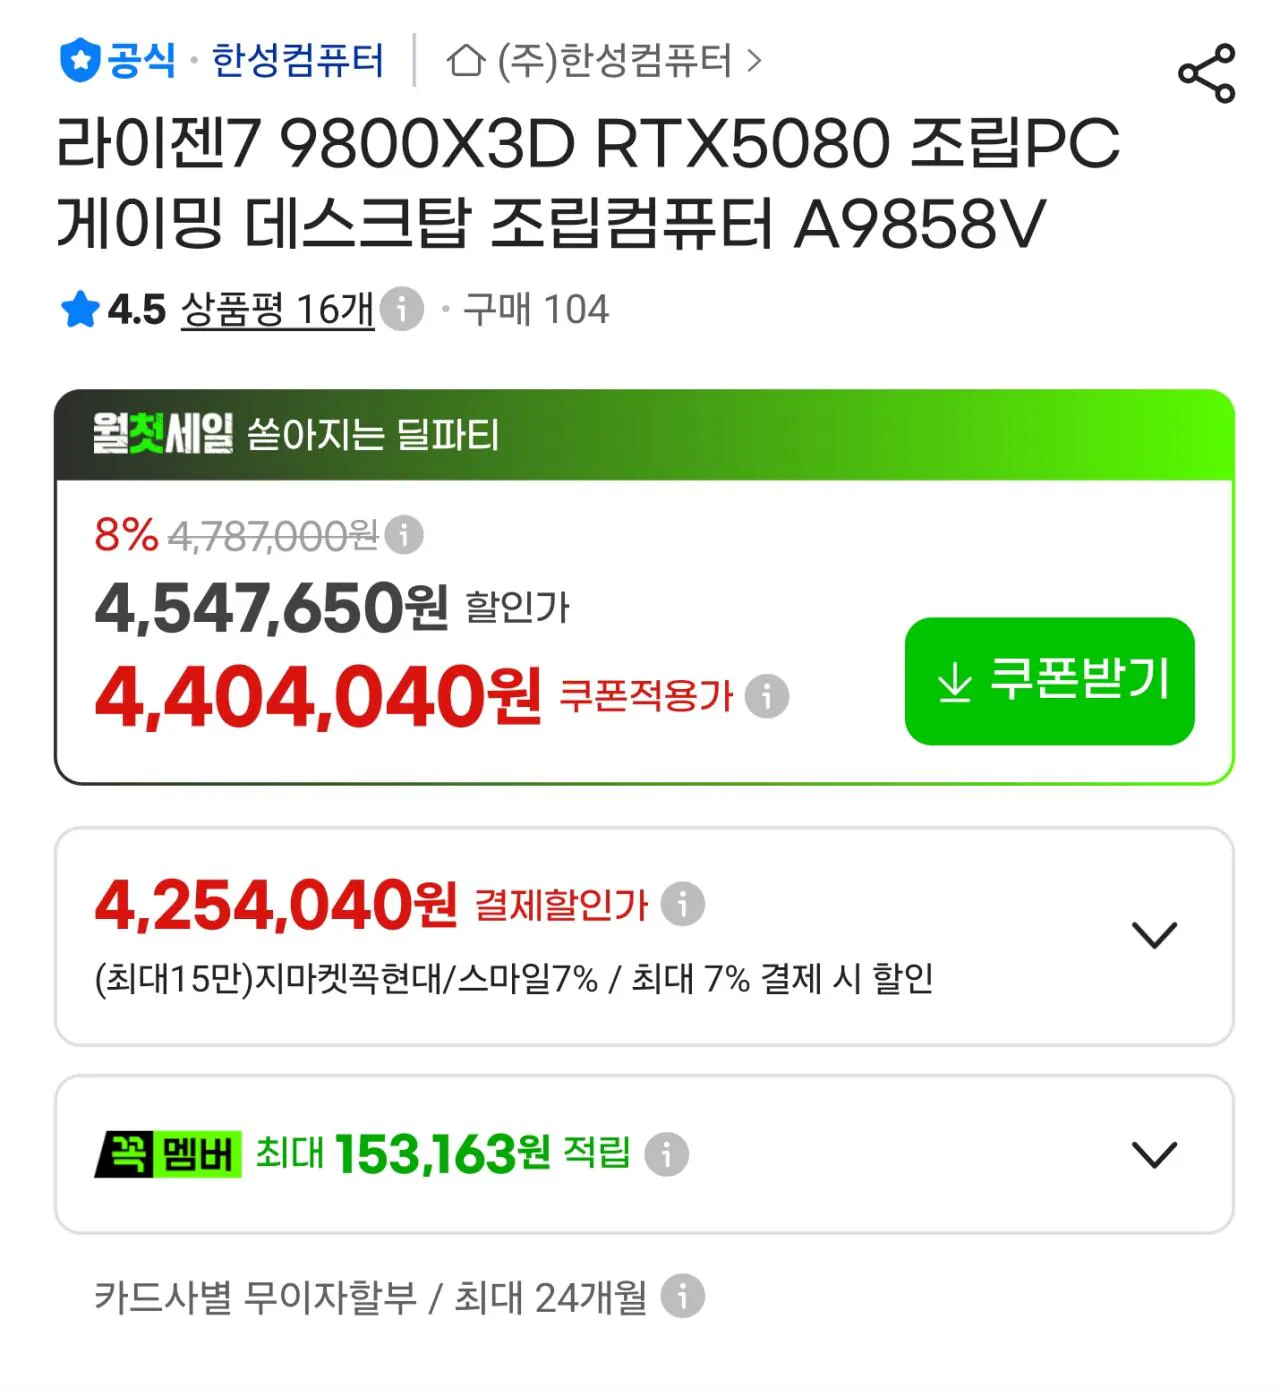This screenshot has height=1387, width=1280.
Task: Click the 4,254,040원 payment discount price
Action: pyautogui.click(x=277, y=904)
